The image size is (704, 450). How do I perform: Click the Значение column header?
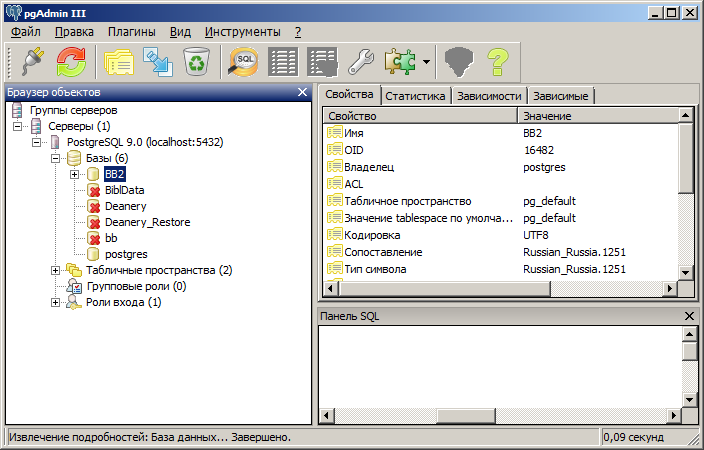click(598, 116)
